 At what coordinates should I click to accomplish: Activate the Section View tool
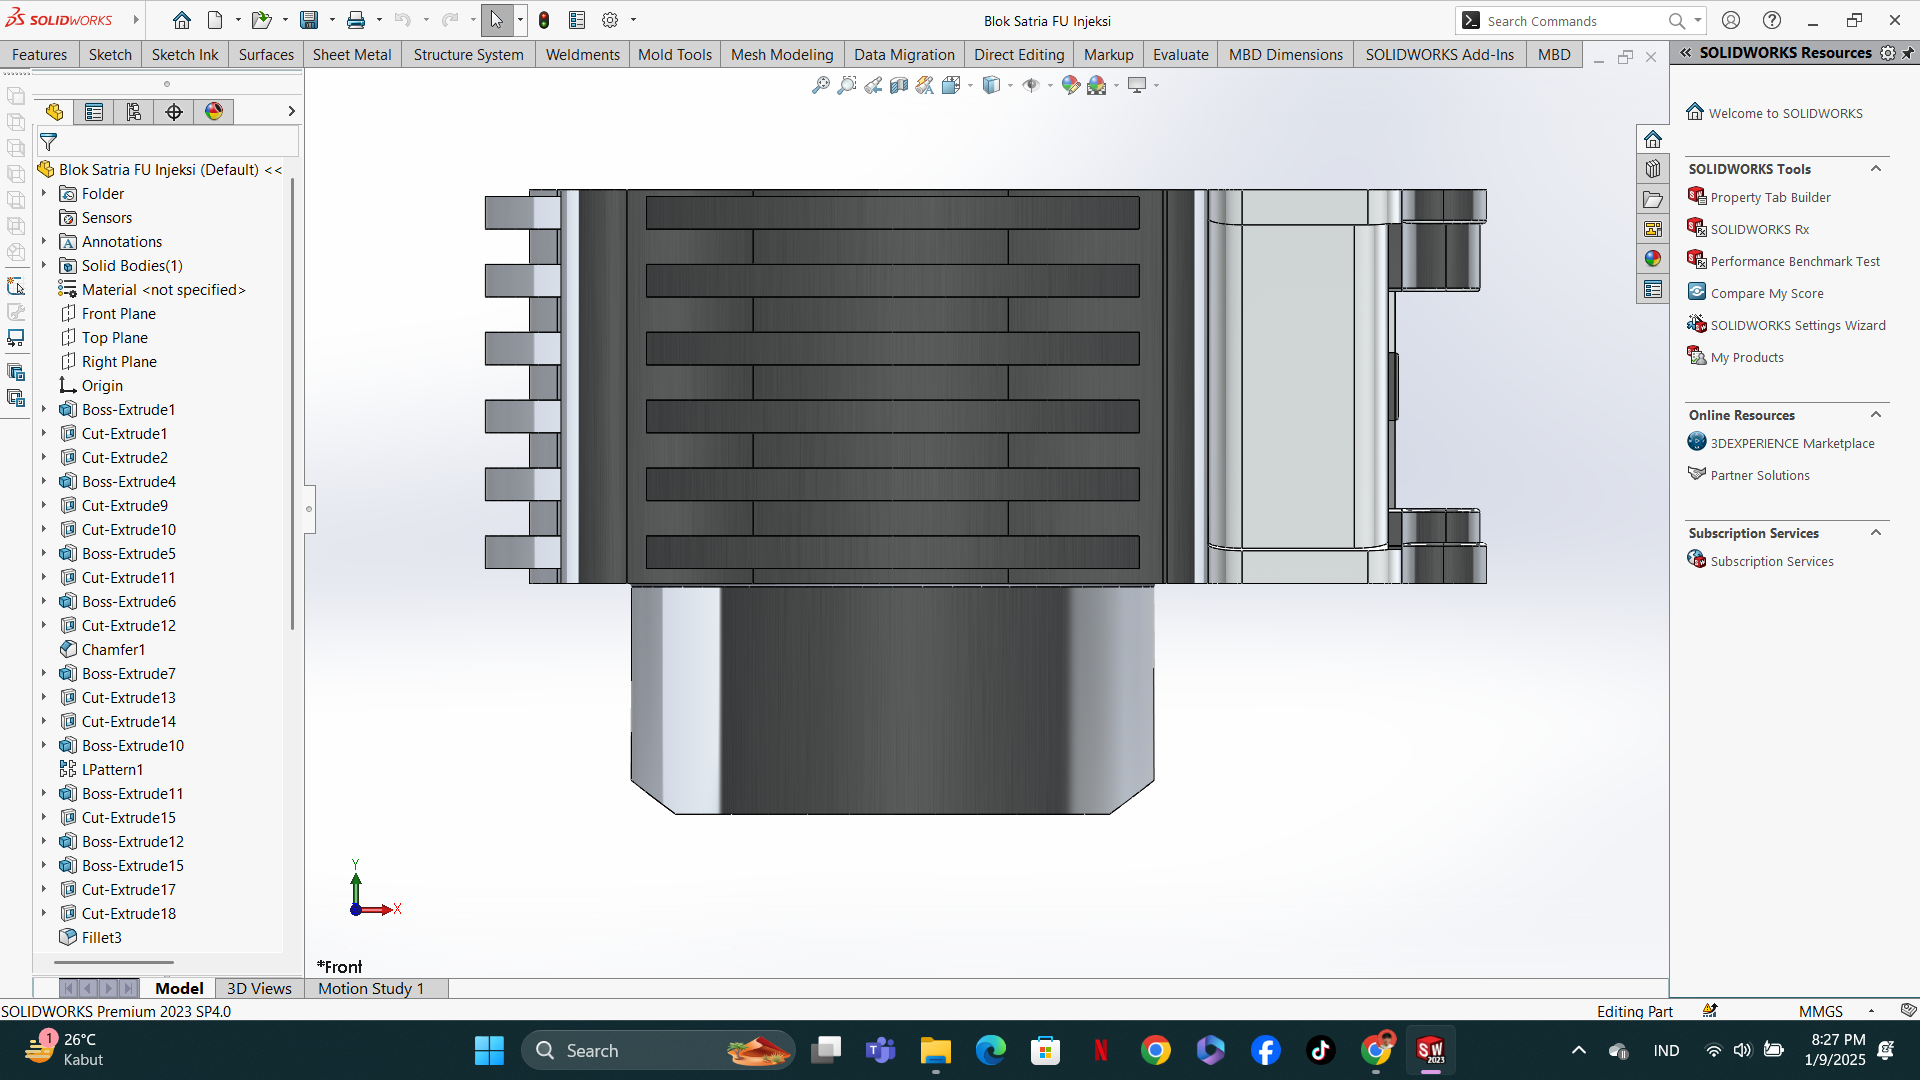[x=899, y=86]
